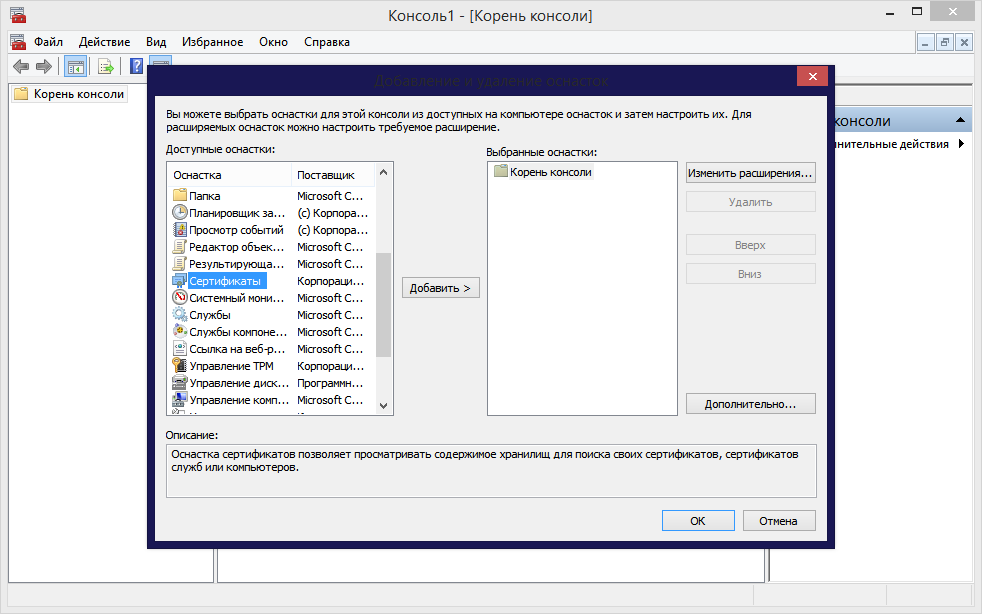The image size is (982, 614).
Task: Select the Управление дисками snap-in name
Action: [239, 383]
